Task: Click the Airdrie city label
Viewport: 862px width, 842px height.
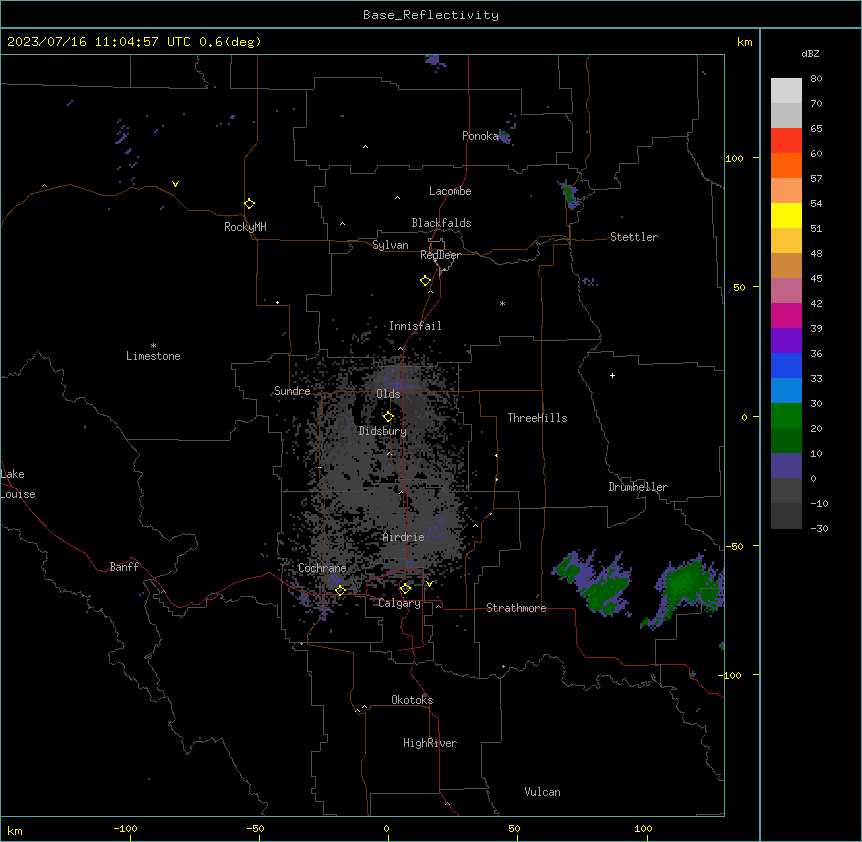Action: coord(403,537)
